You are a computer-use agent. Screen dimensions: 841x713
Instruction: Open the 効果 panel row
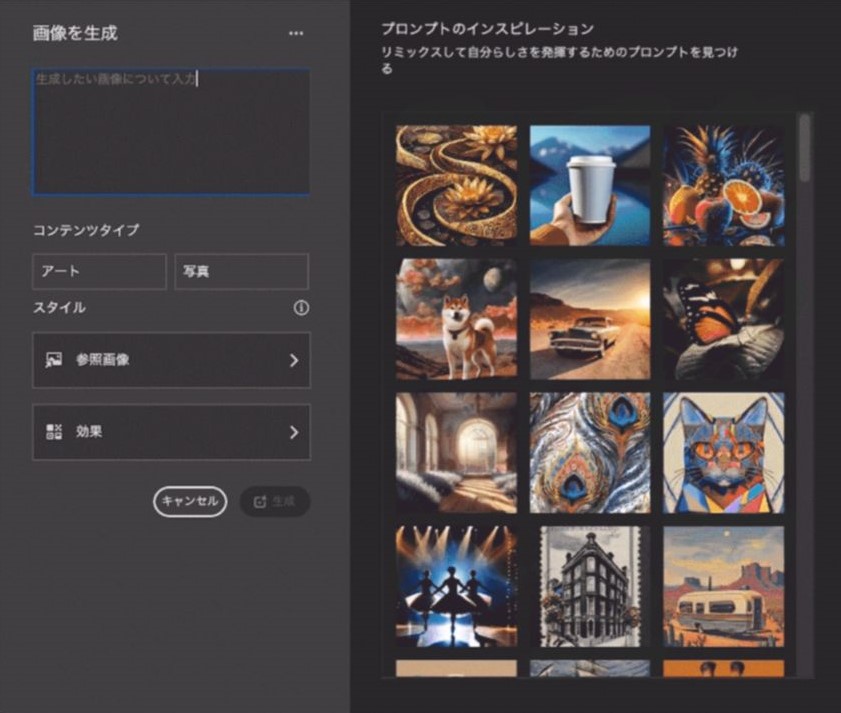(x=172, y=432)
